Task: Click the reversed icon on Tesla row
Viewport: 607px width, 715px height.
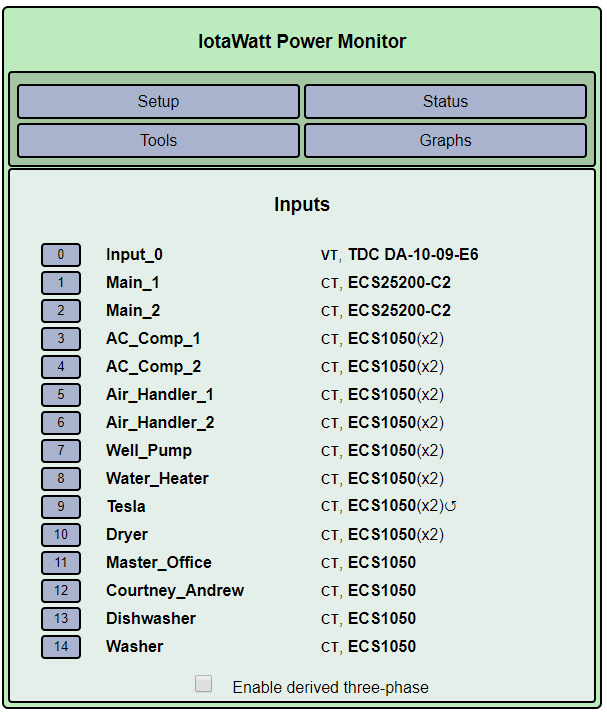Action: [451, 506]
